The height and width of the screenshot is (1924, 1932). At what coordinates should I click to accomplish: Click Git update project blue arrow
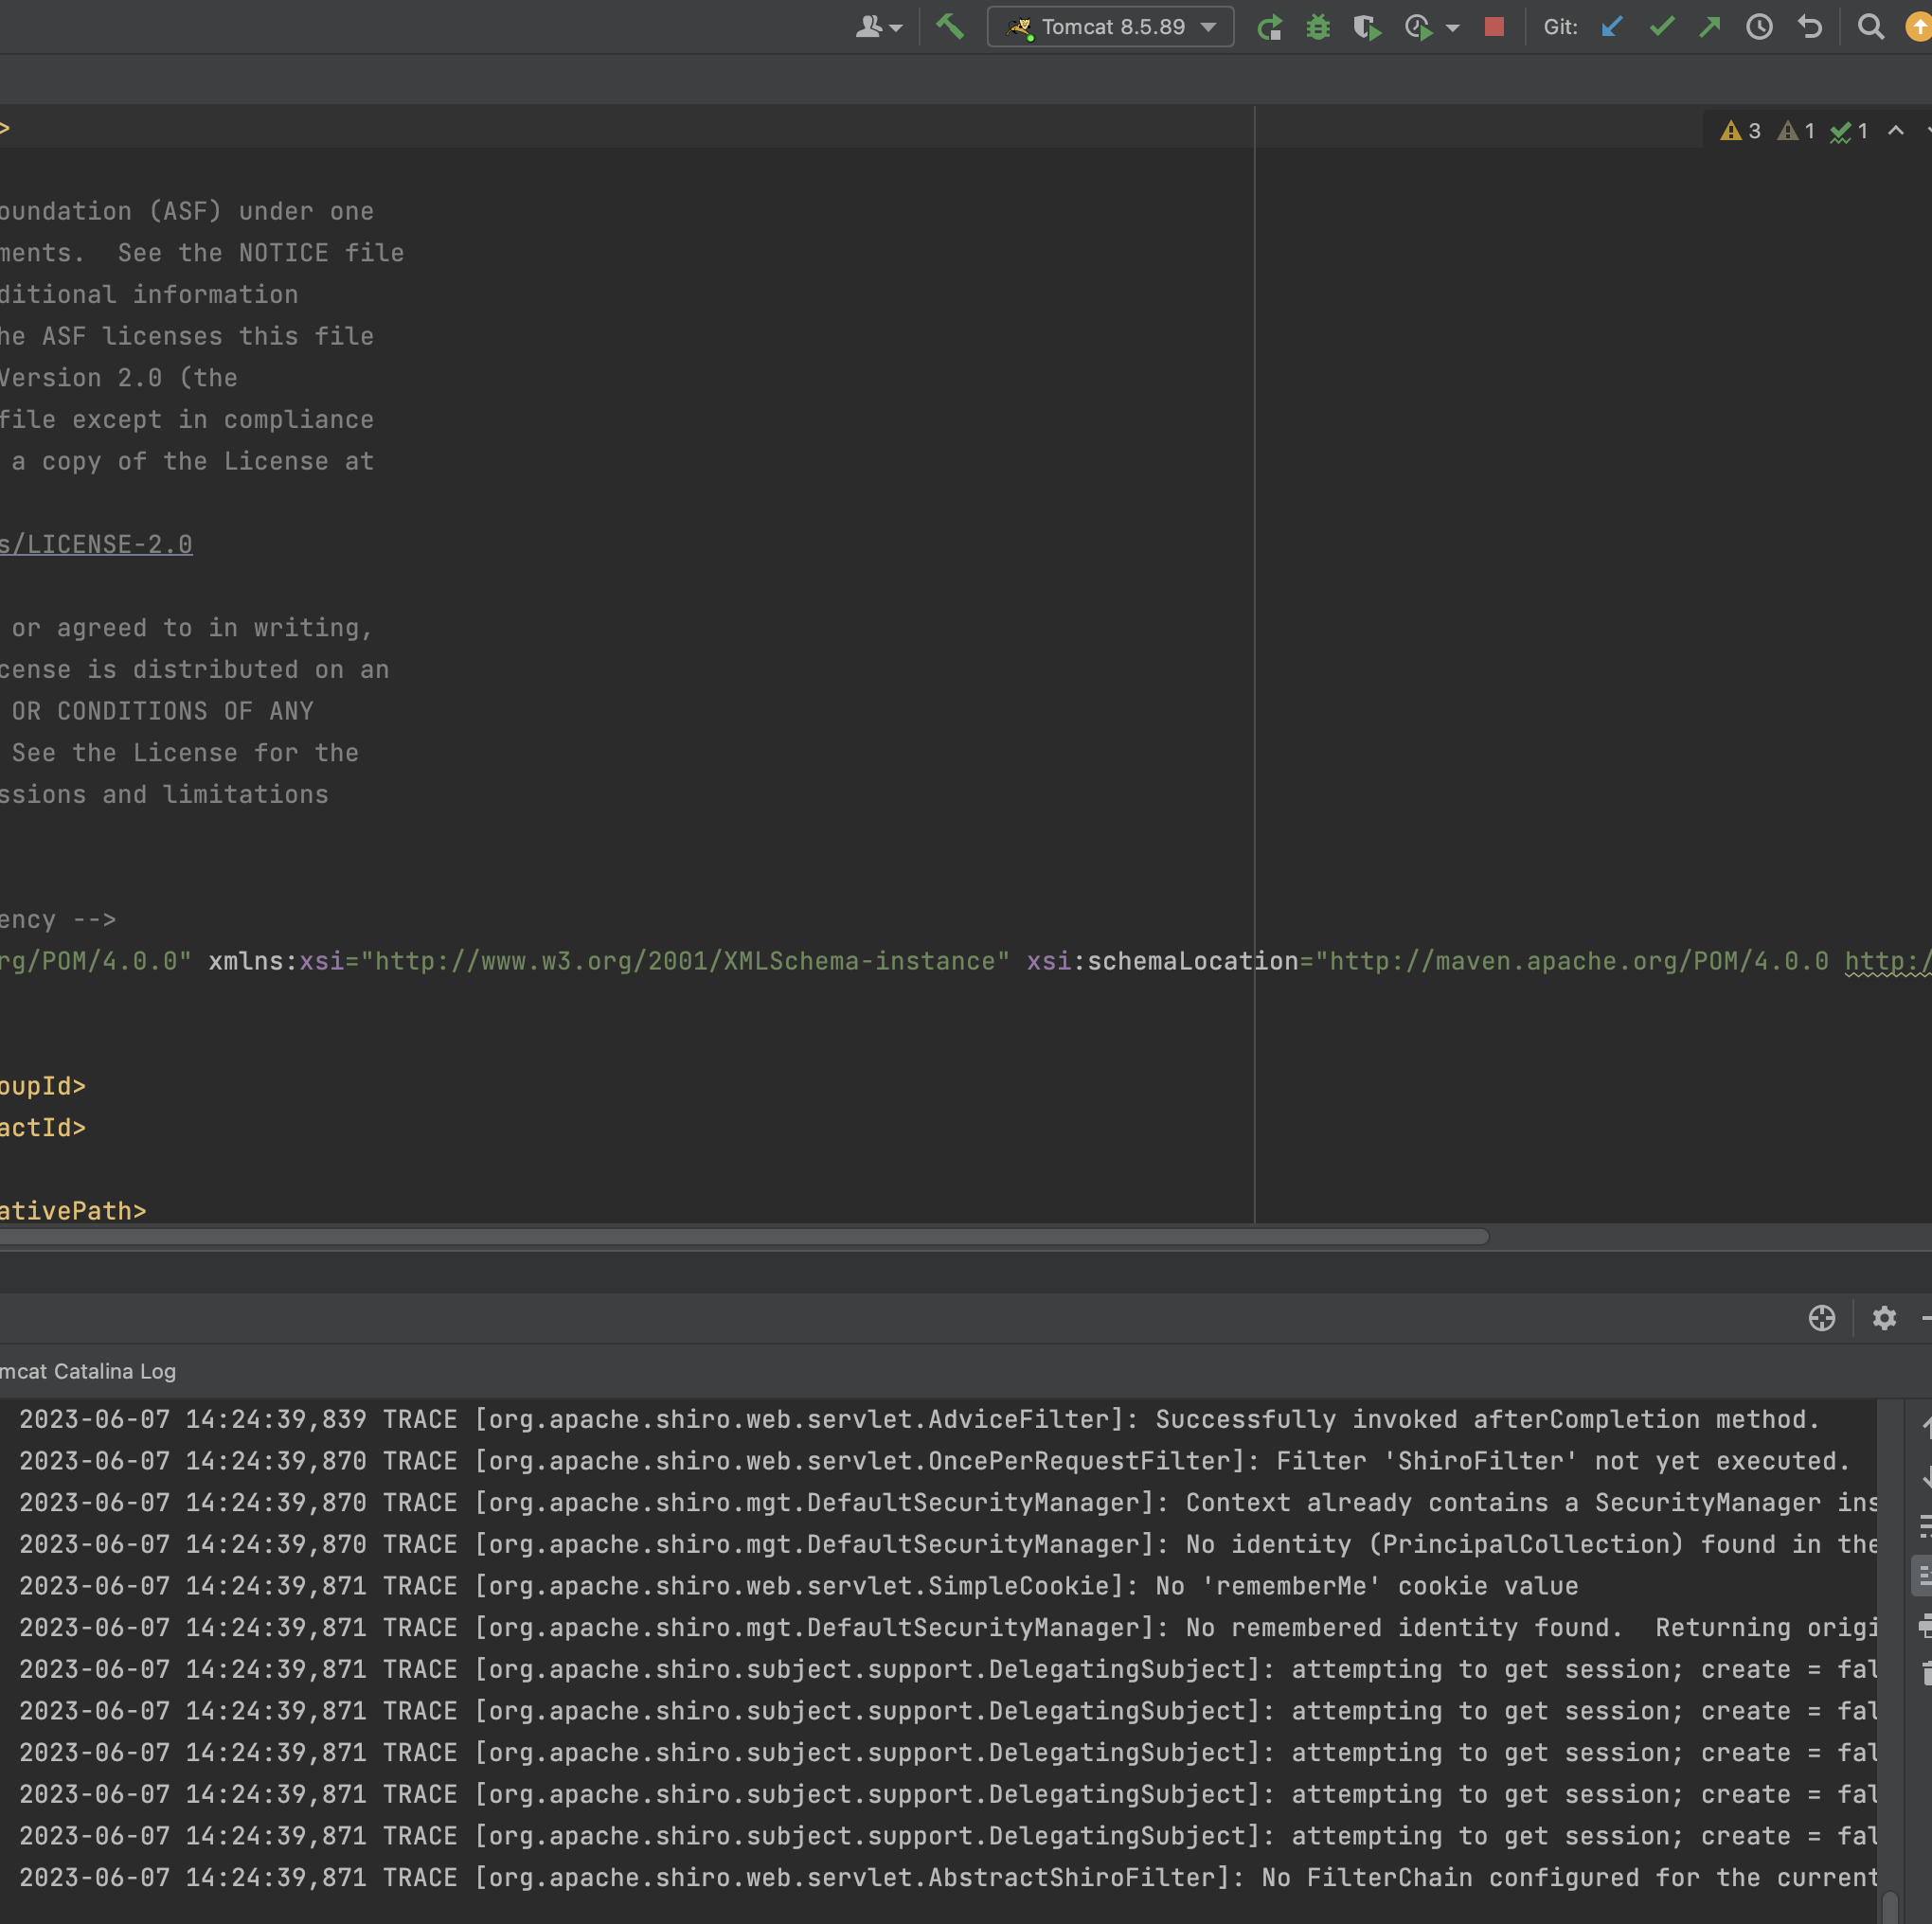pos(1611,27)
